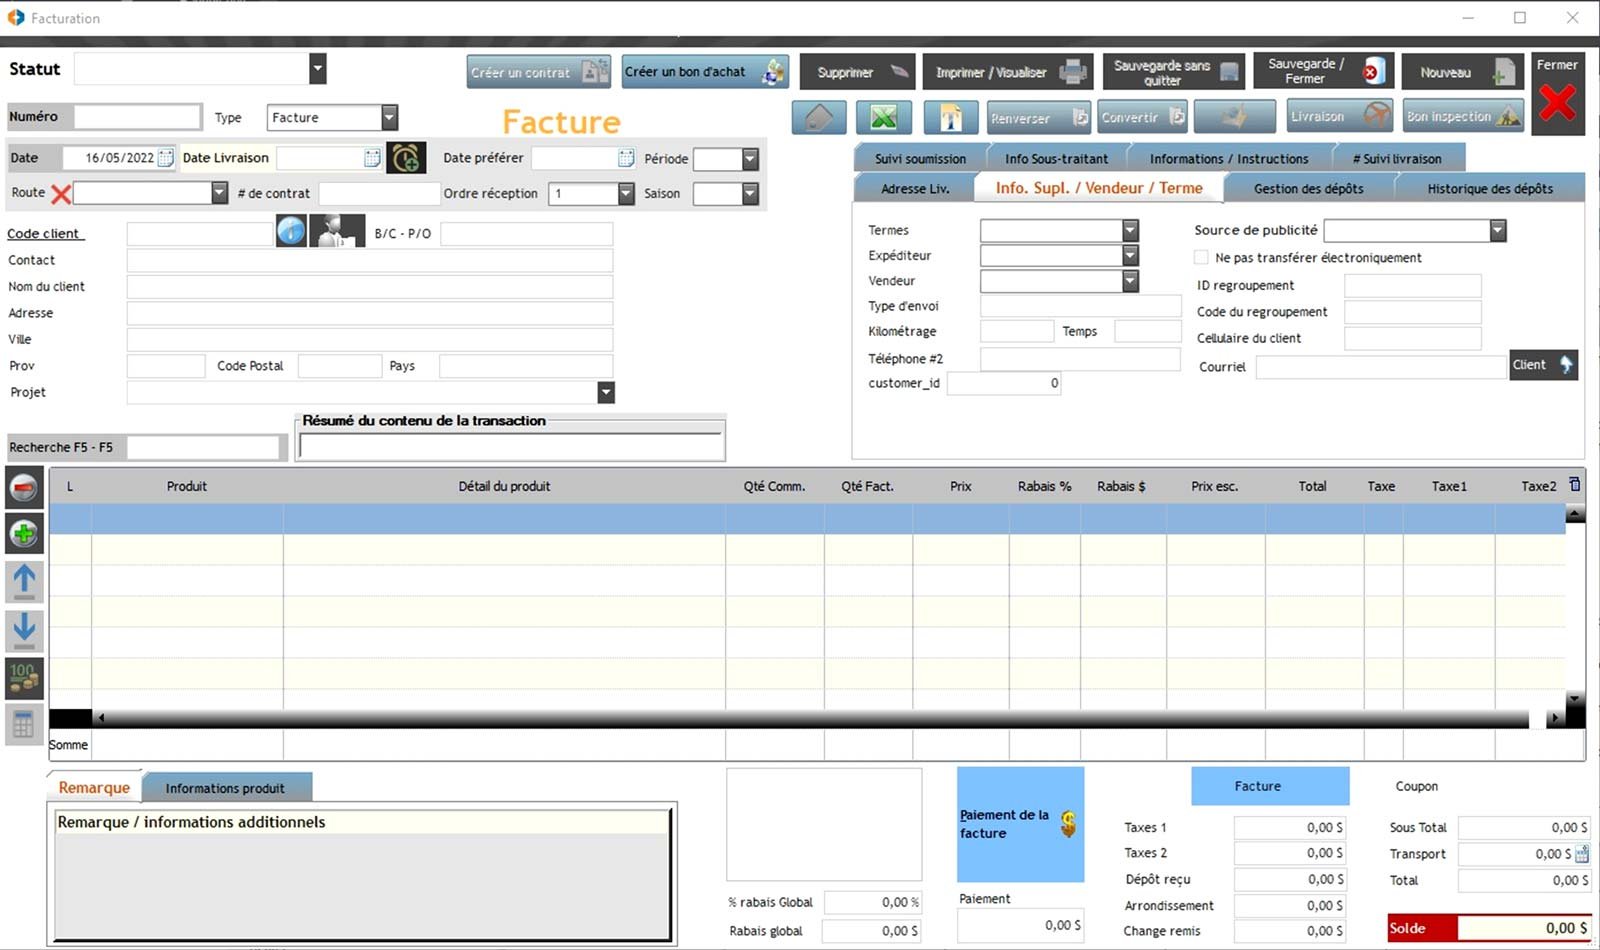The height and width of the screenshot is (950, 1600).
Task: Open Historique des dépôts tab
Action: pyautogui.click(x=1490, y=188)
